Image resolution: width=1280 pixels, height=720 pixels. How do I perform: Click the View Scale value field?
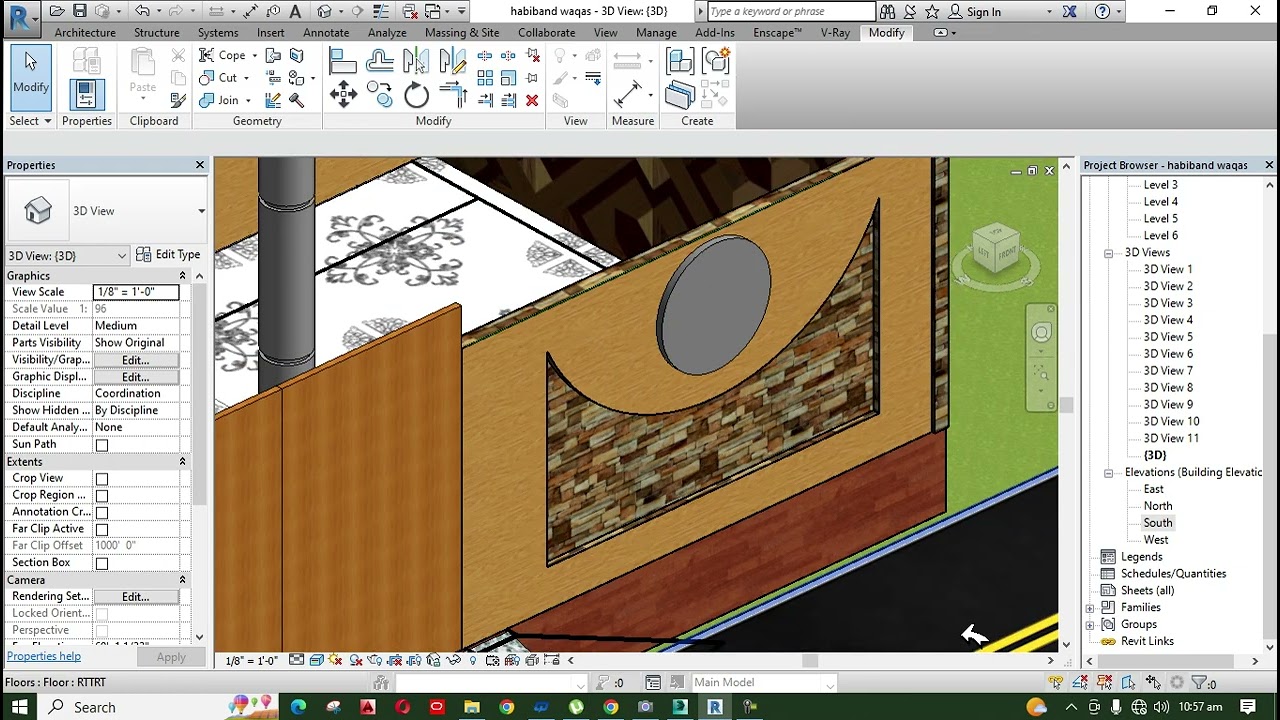click(x=136, y=292)
